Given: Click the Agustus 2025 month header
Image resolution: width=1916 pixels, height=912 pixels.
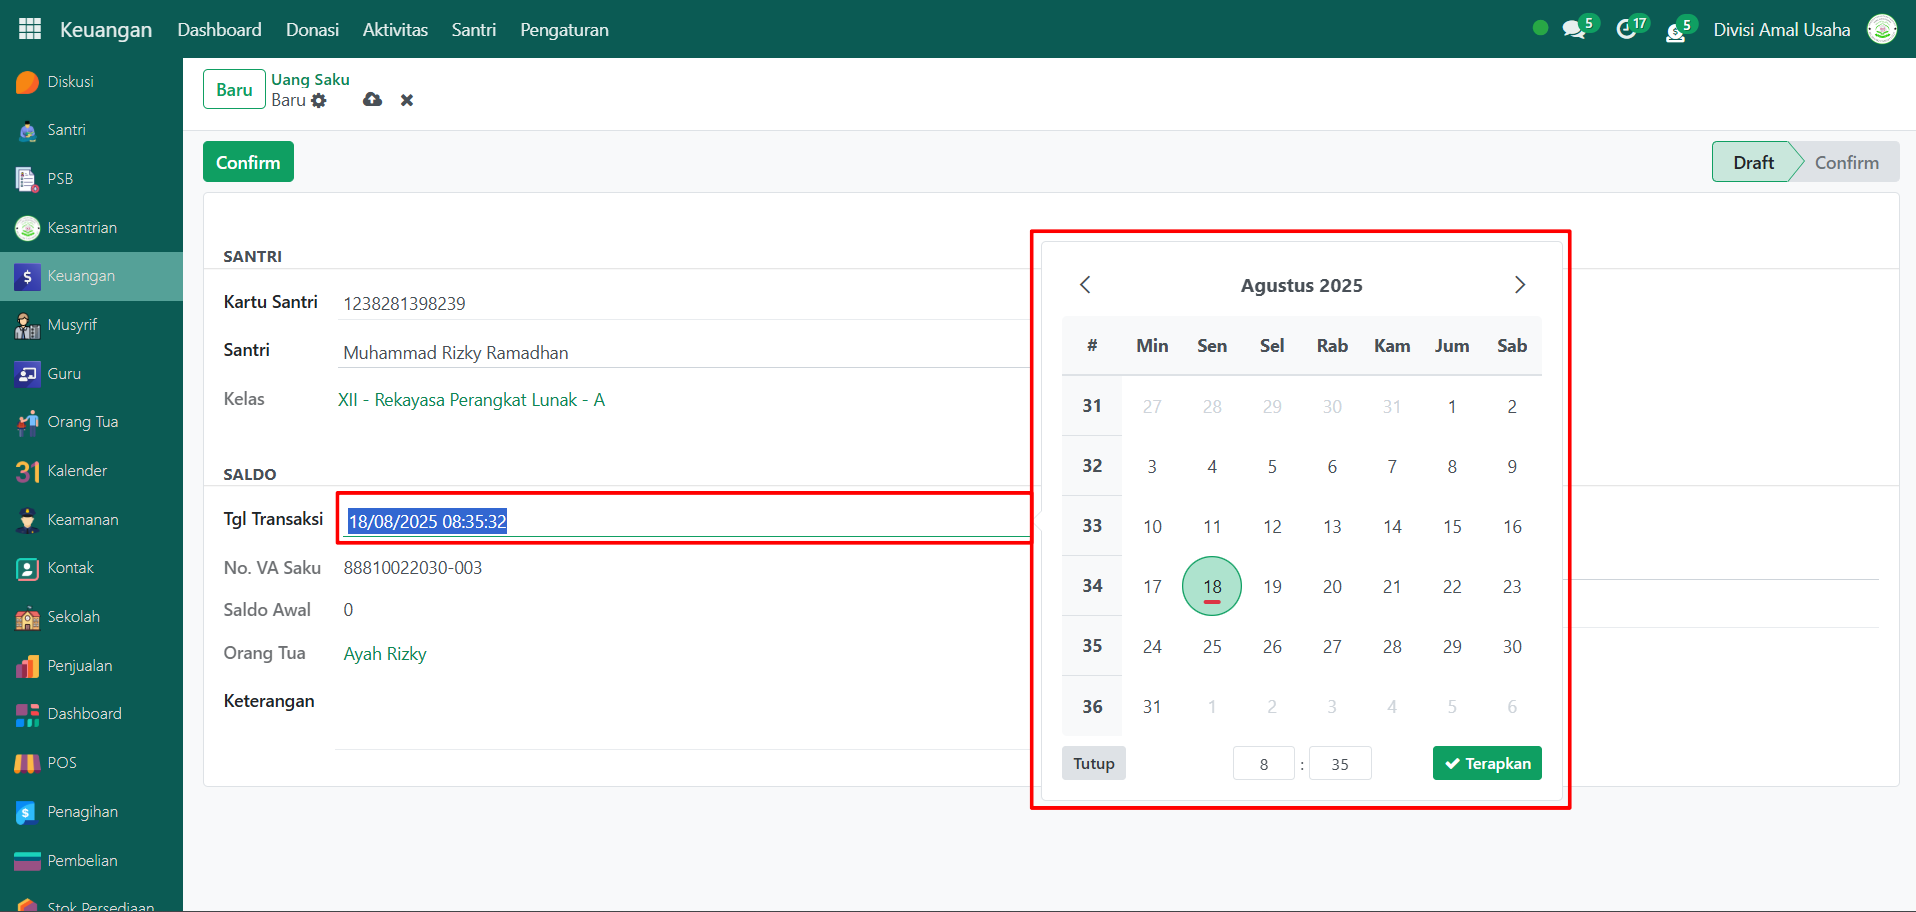Looking at the screenshot, I should (1301, 286).
